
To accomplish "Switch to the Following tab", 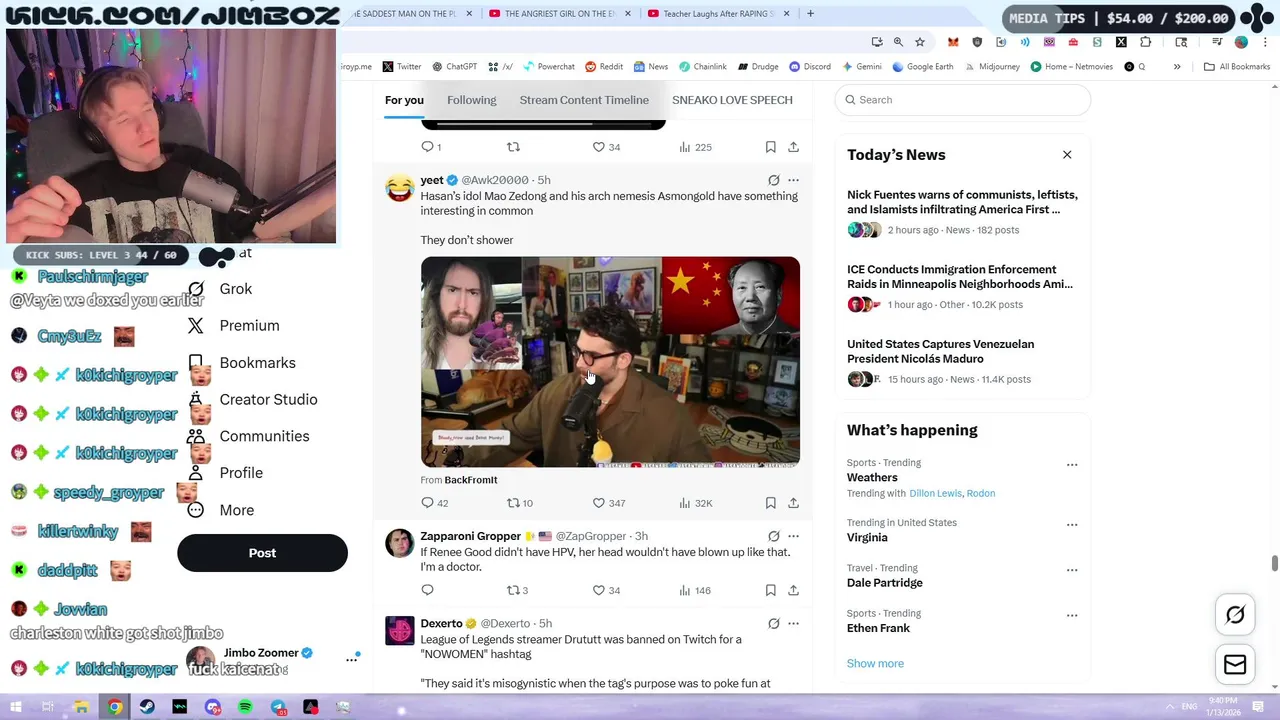I will (471, 100).
